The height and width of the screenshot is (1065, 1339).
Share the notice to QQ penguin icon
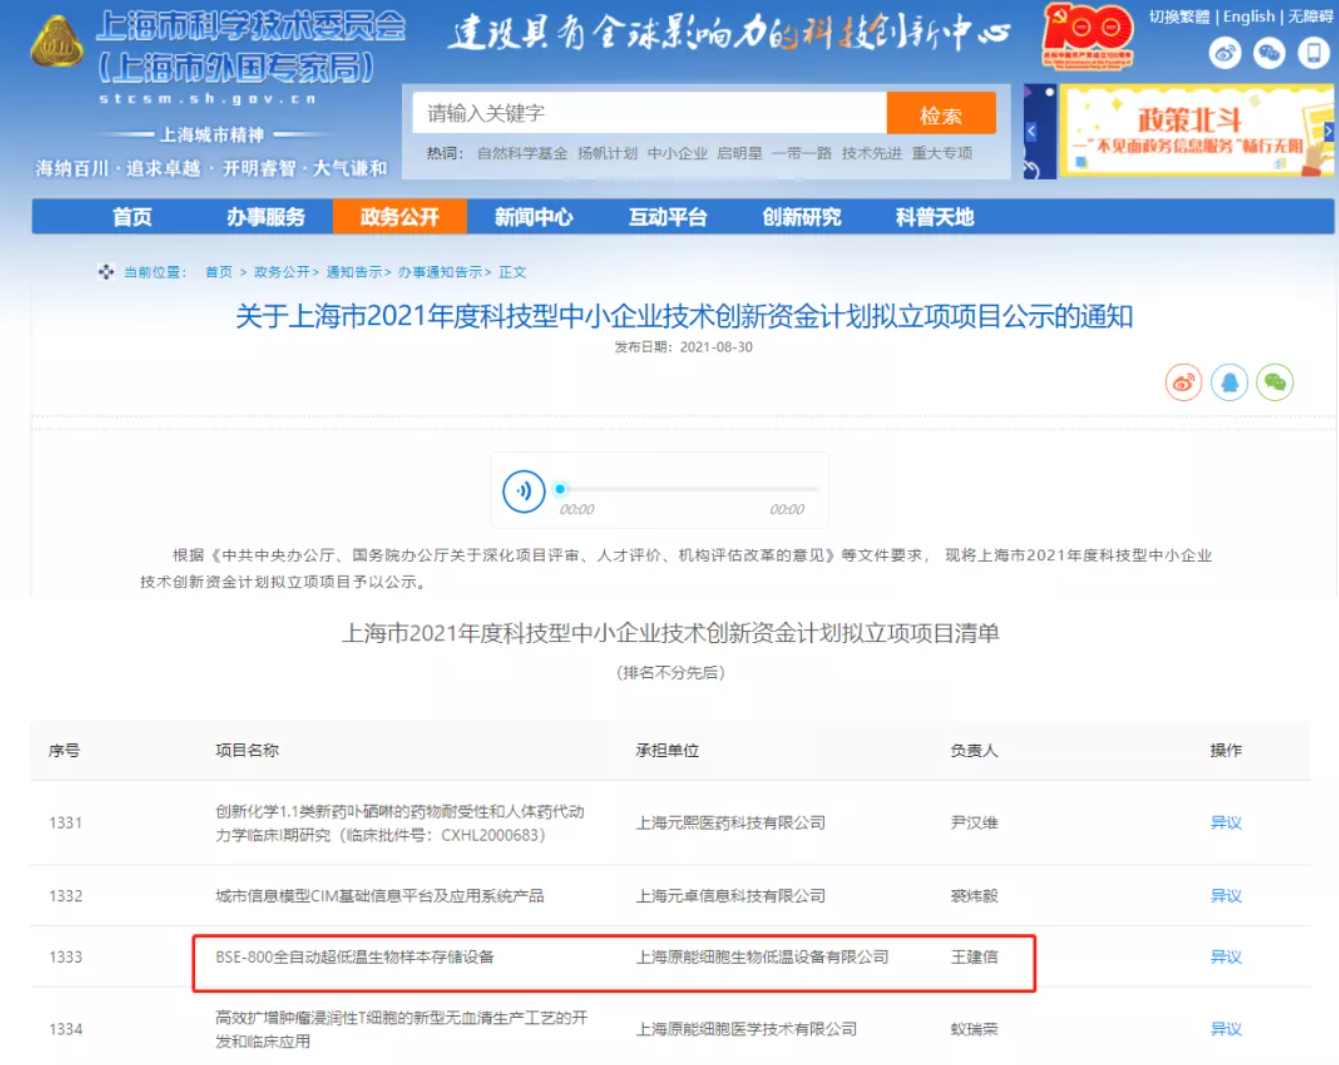coord(1229,382)
